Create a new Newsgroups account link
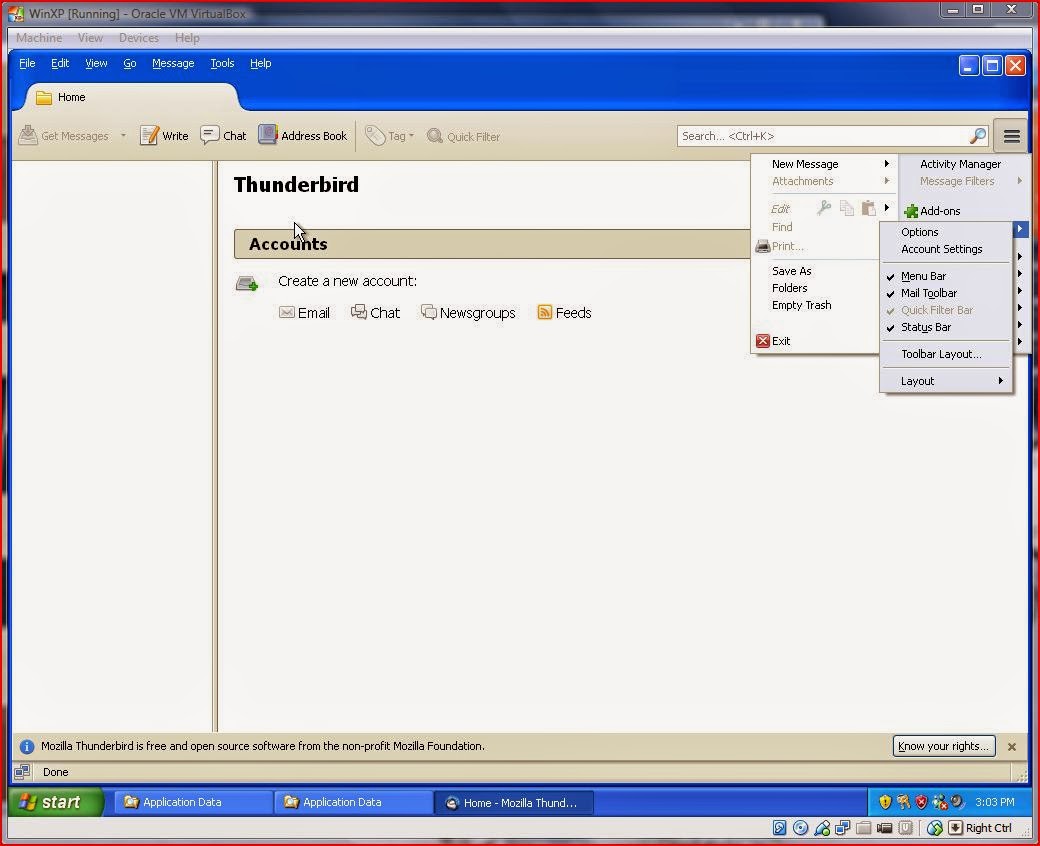 click(468, 312)
